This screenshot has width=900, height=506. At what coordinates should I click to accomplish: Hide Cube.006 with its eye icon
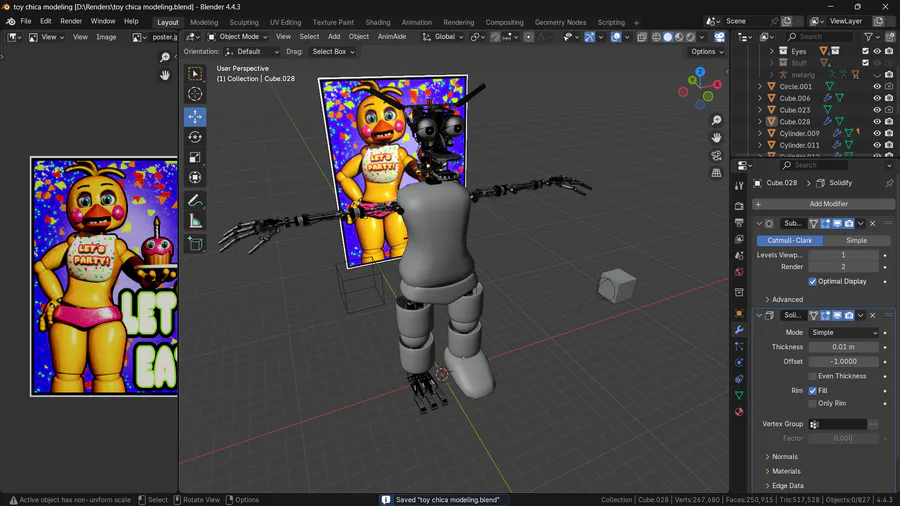[877, 98]
